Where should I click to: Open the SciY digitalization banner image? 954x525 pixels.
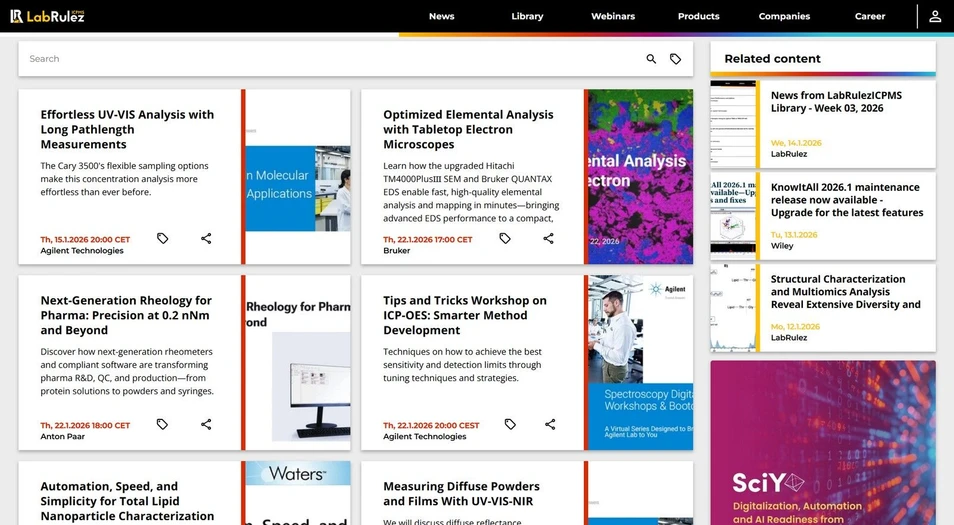click(x=823, y=442)
